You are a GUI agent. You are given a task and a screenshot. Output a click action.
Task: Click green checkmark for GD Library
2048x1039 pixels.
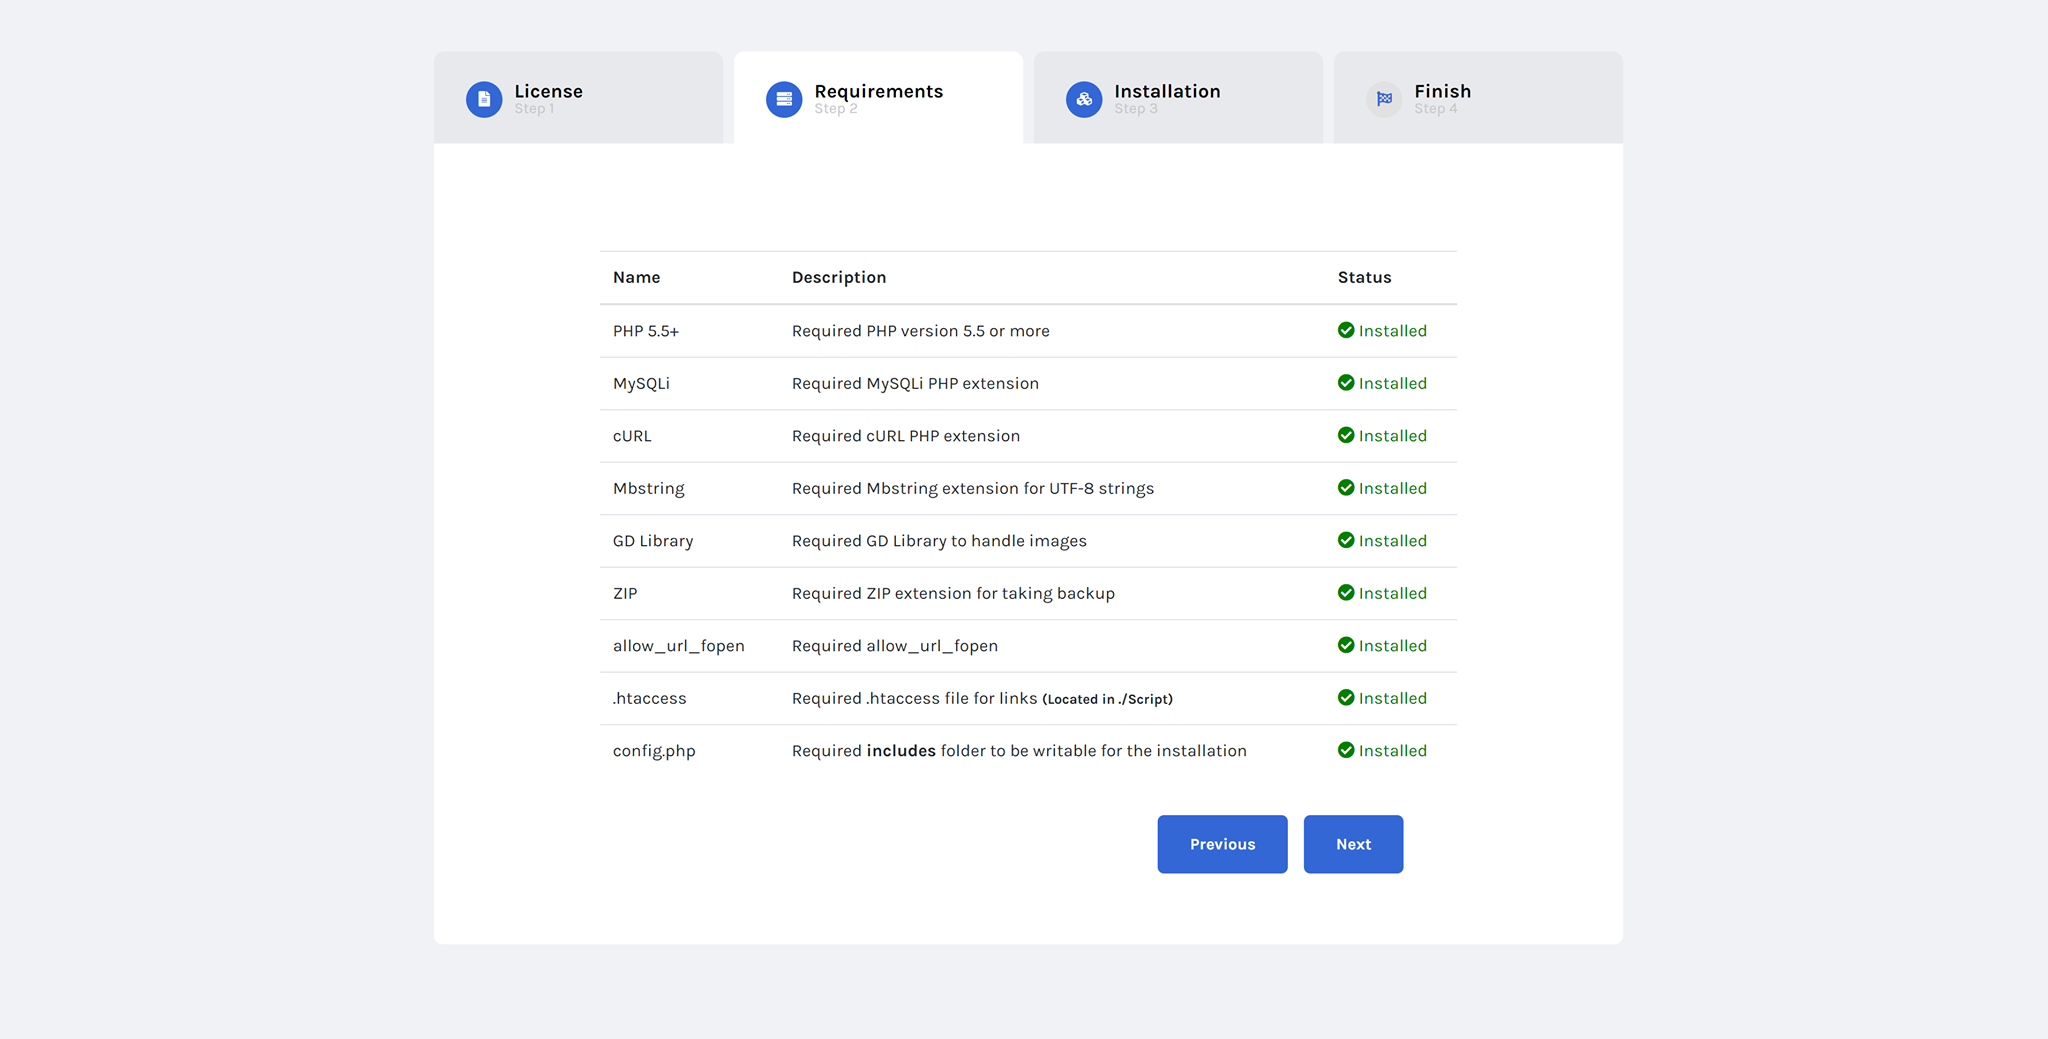point(1346,540)
